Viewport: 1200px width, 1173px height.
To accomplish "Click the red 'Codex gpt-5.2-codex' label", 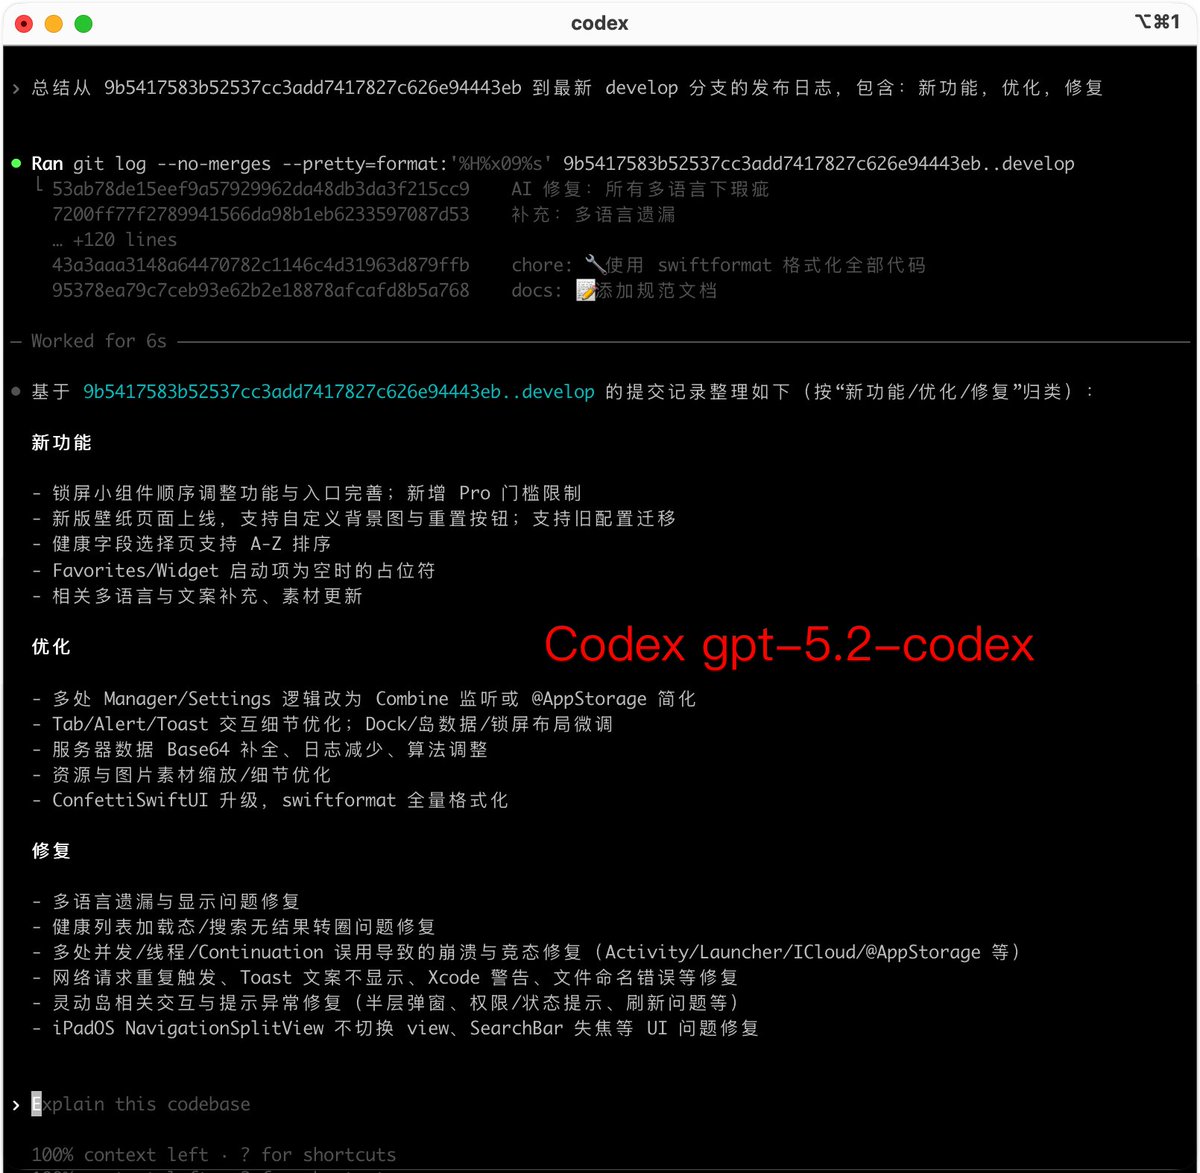I will coord(789,645).
